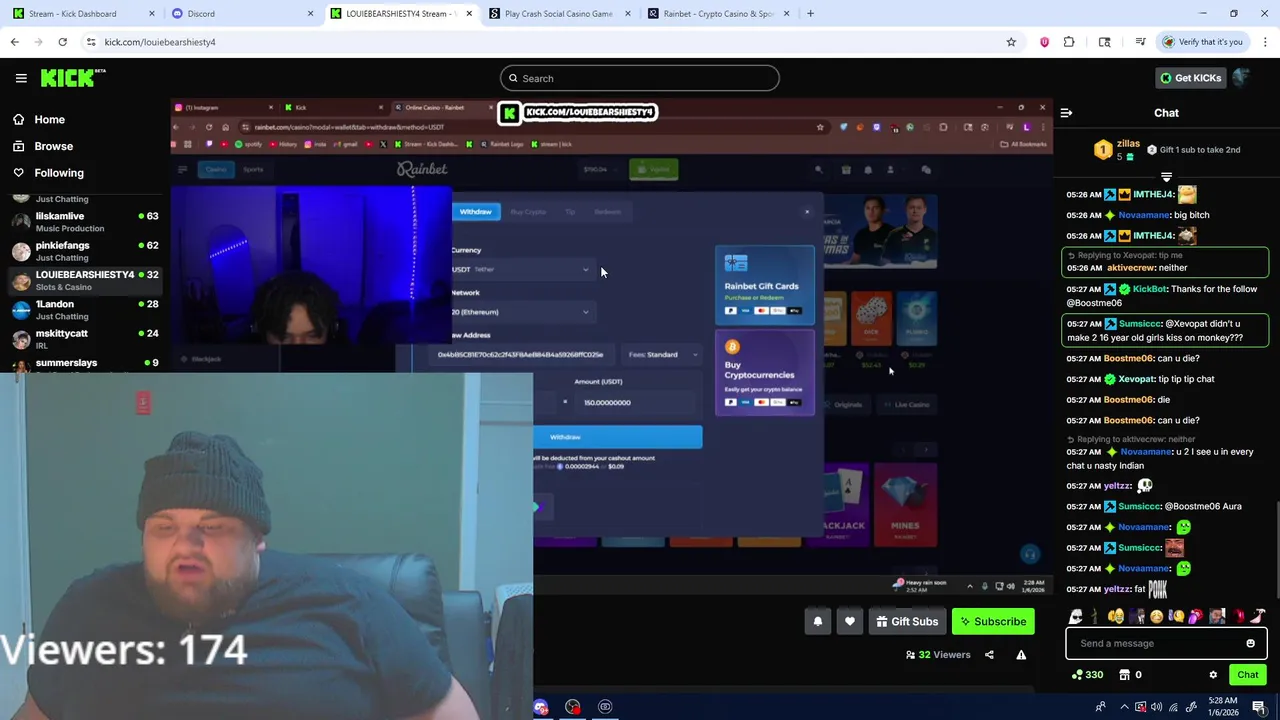Click Xevopat username in the tip tip tip chat message

tap(1136, 379)
